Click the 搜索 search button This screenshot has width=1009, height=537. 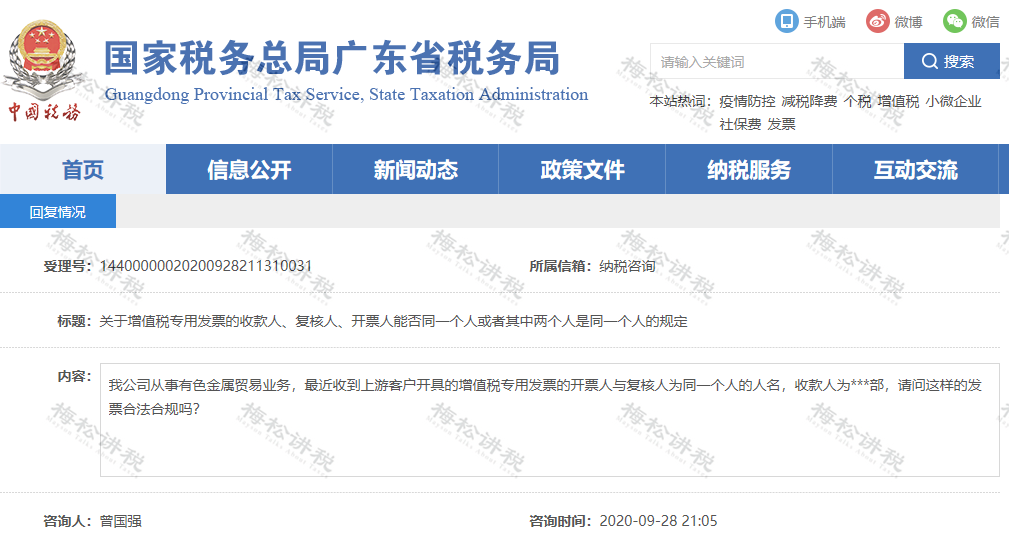point(951,62)
